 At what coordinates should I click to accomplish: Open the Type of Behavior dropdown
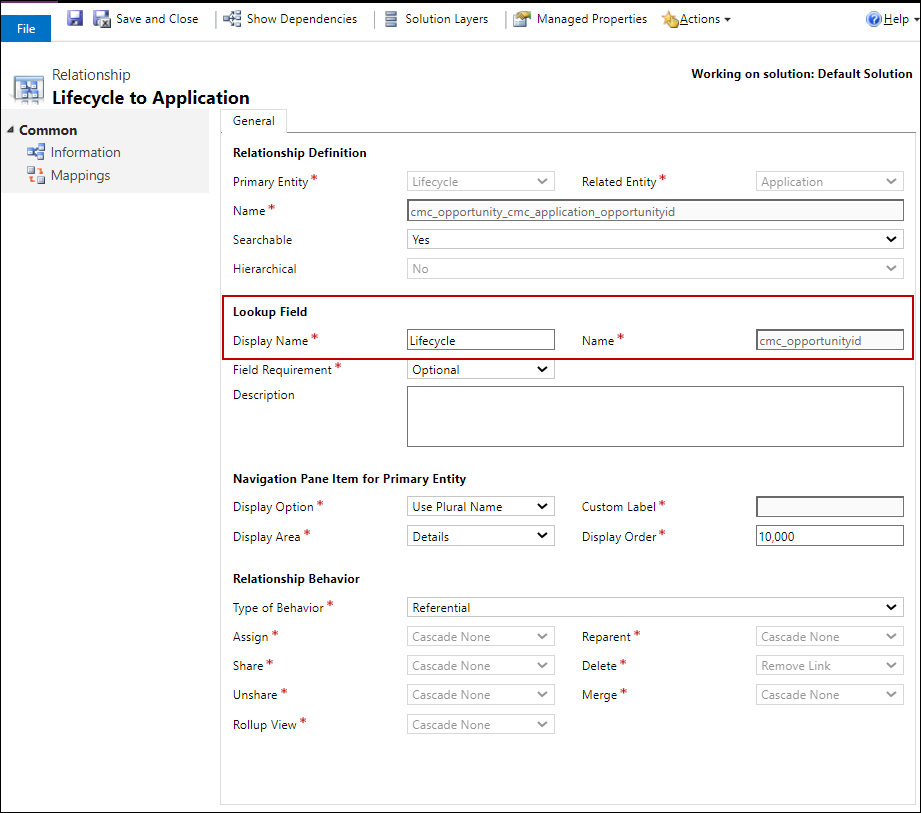tap(656, 608)
